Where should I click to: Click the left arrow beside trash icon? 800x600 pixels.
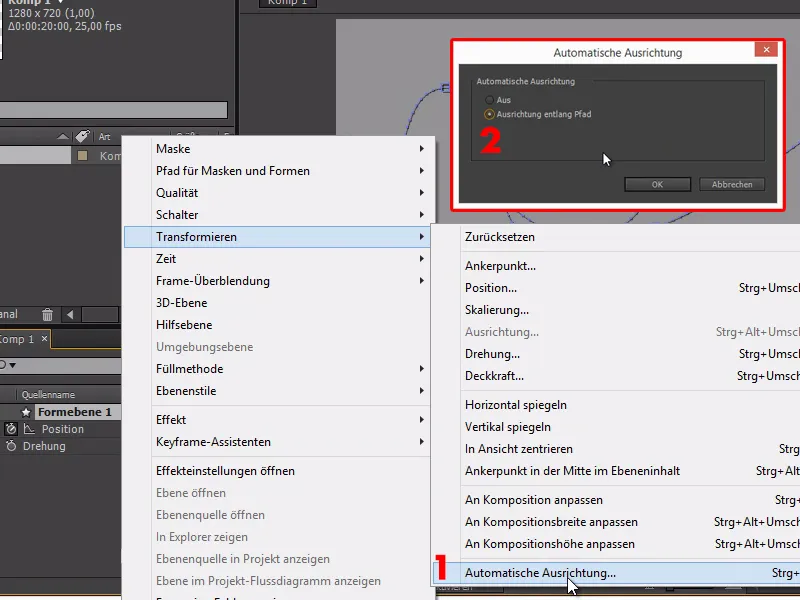70,314
